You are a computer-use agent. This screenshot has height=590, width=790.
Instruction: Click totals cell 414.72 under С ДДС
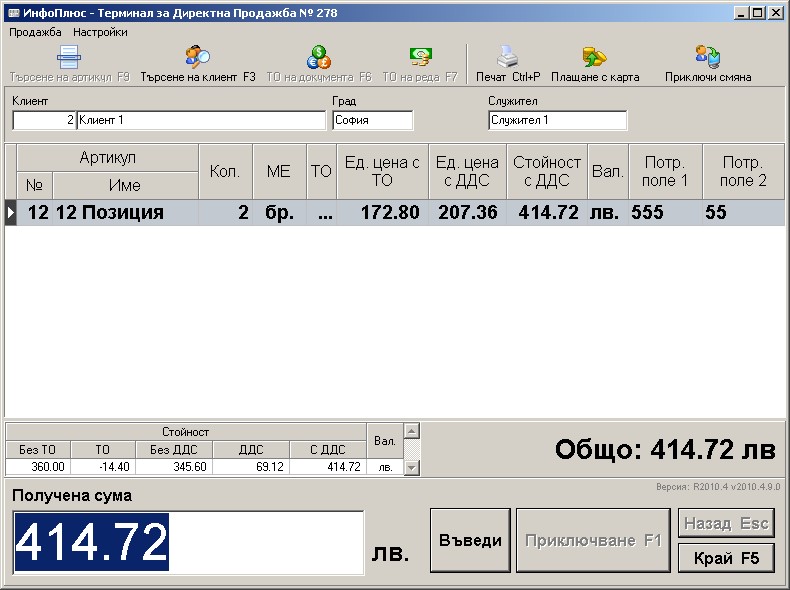328,467
